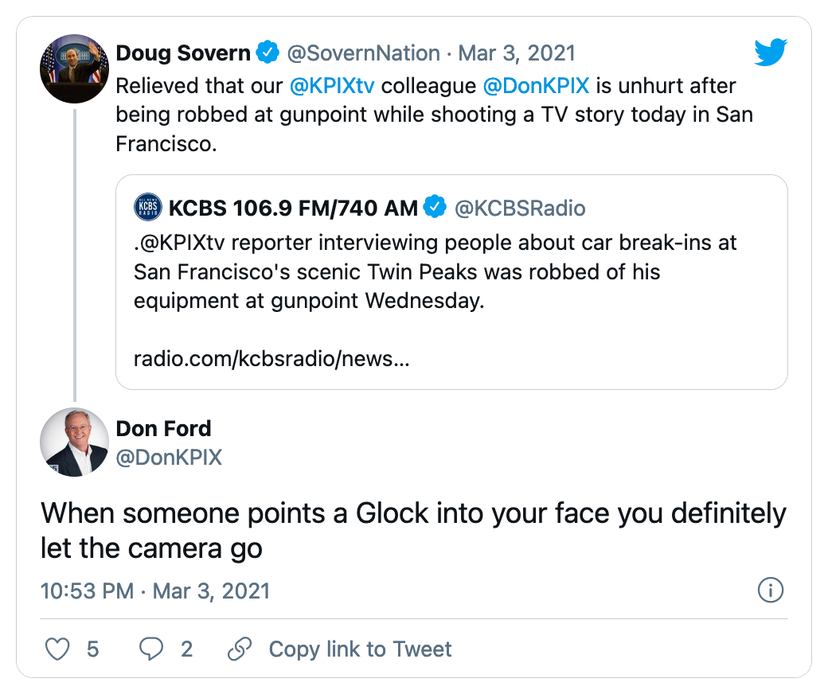Click the chain link icon
Viewport: 828px width, 694px height.
pos(239,649)
